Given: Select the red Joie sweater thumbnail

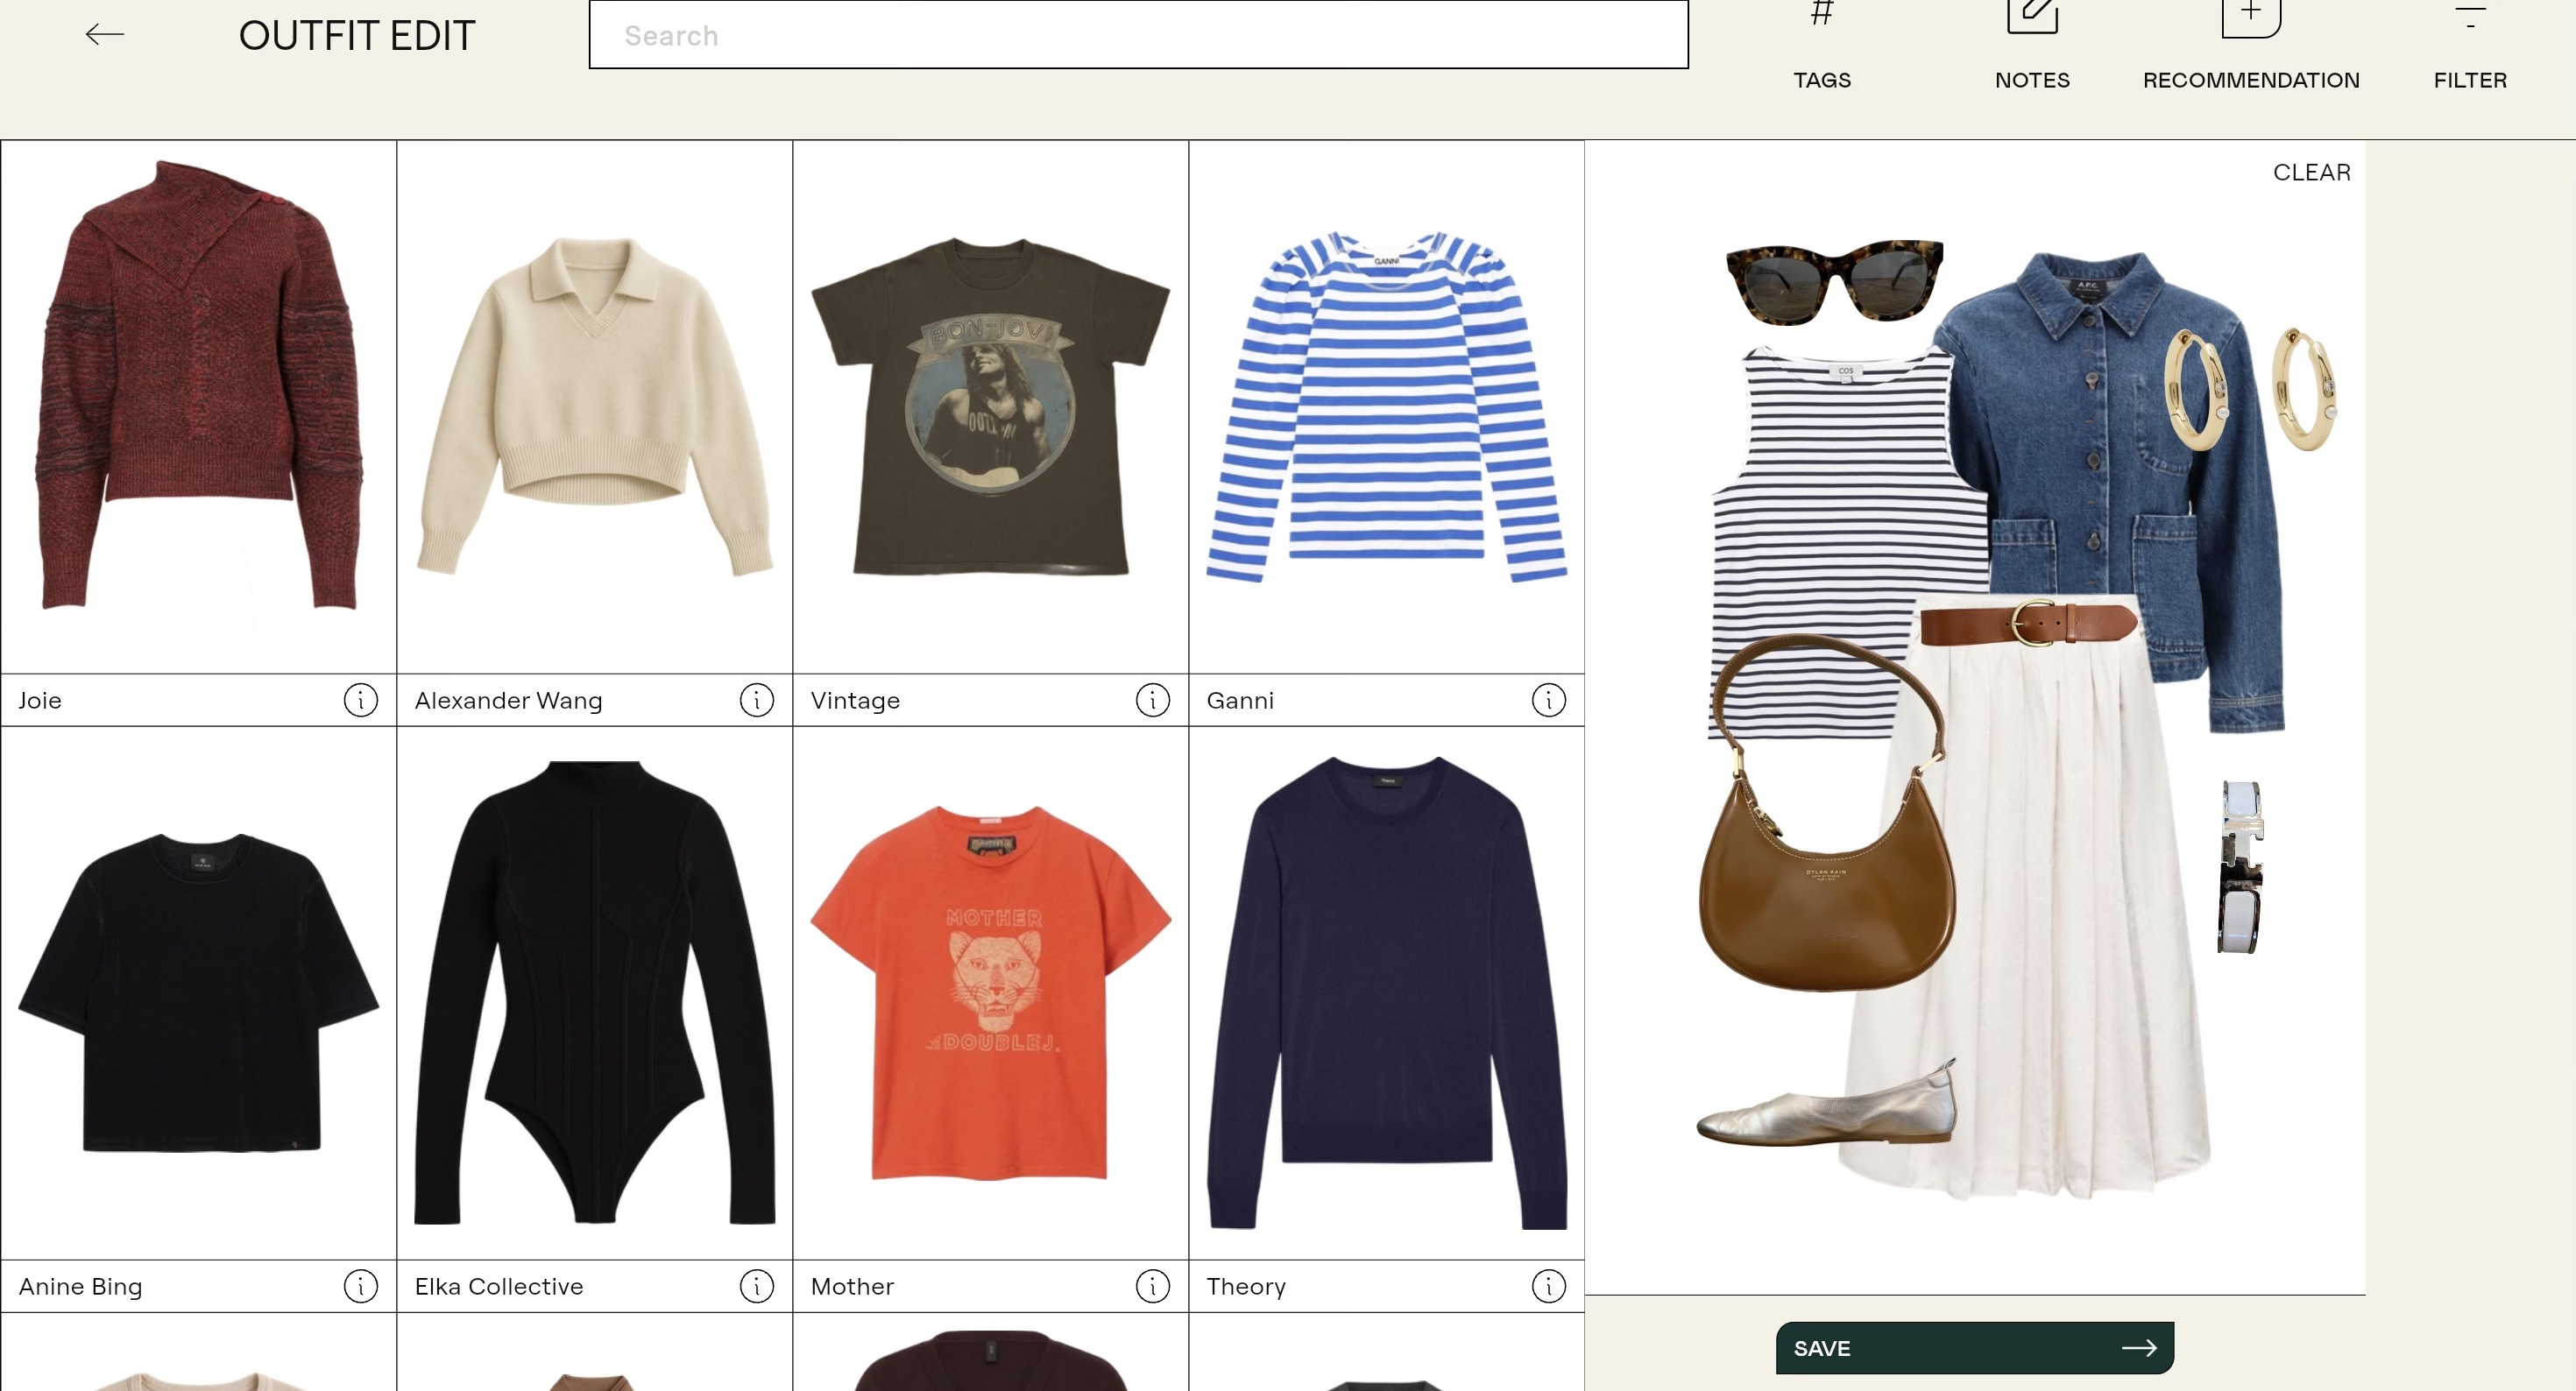Looking at the screenshot, I should 198,400.
